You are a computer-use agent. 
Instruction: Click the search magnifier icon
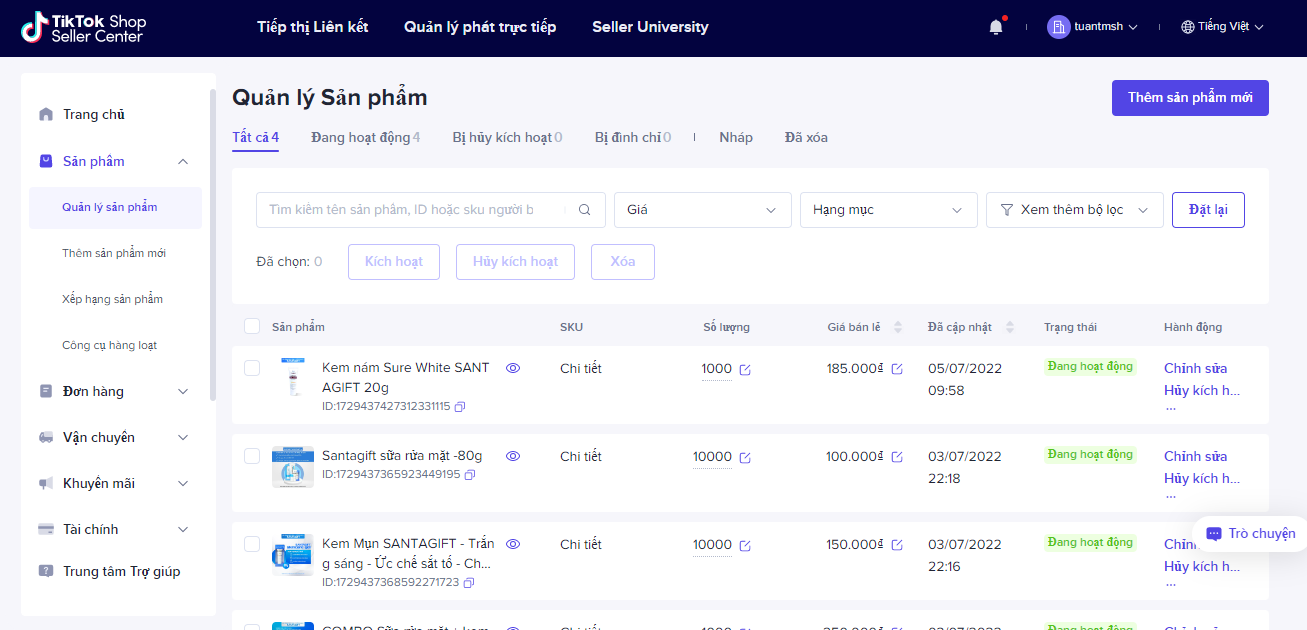click(585, 210)
